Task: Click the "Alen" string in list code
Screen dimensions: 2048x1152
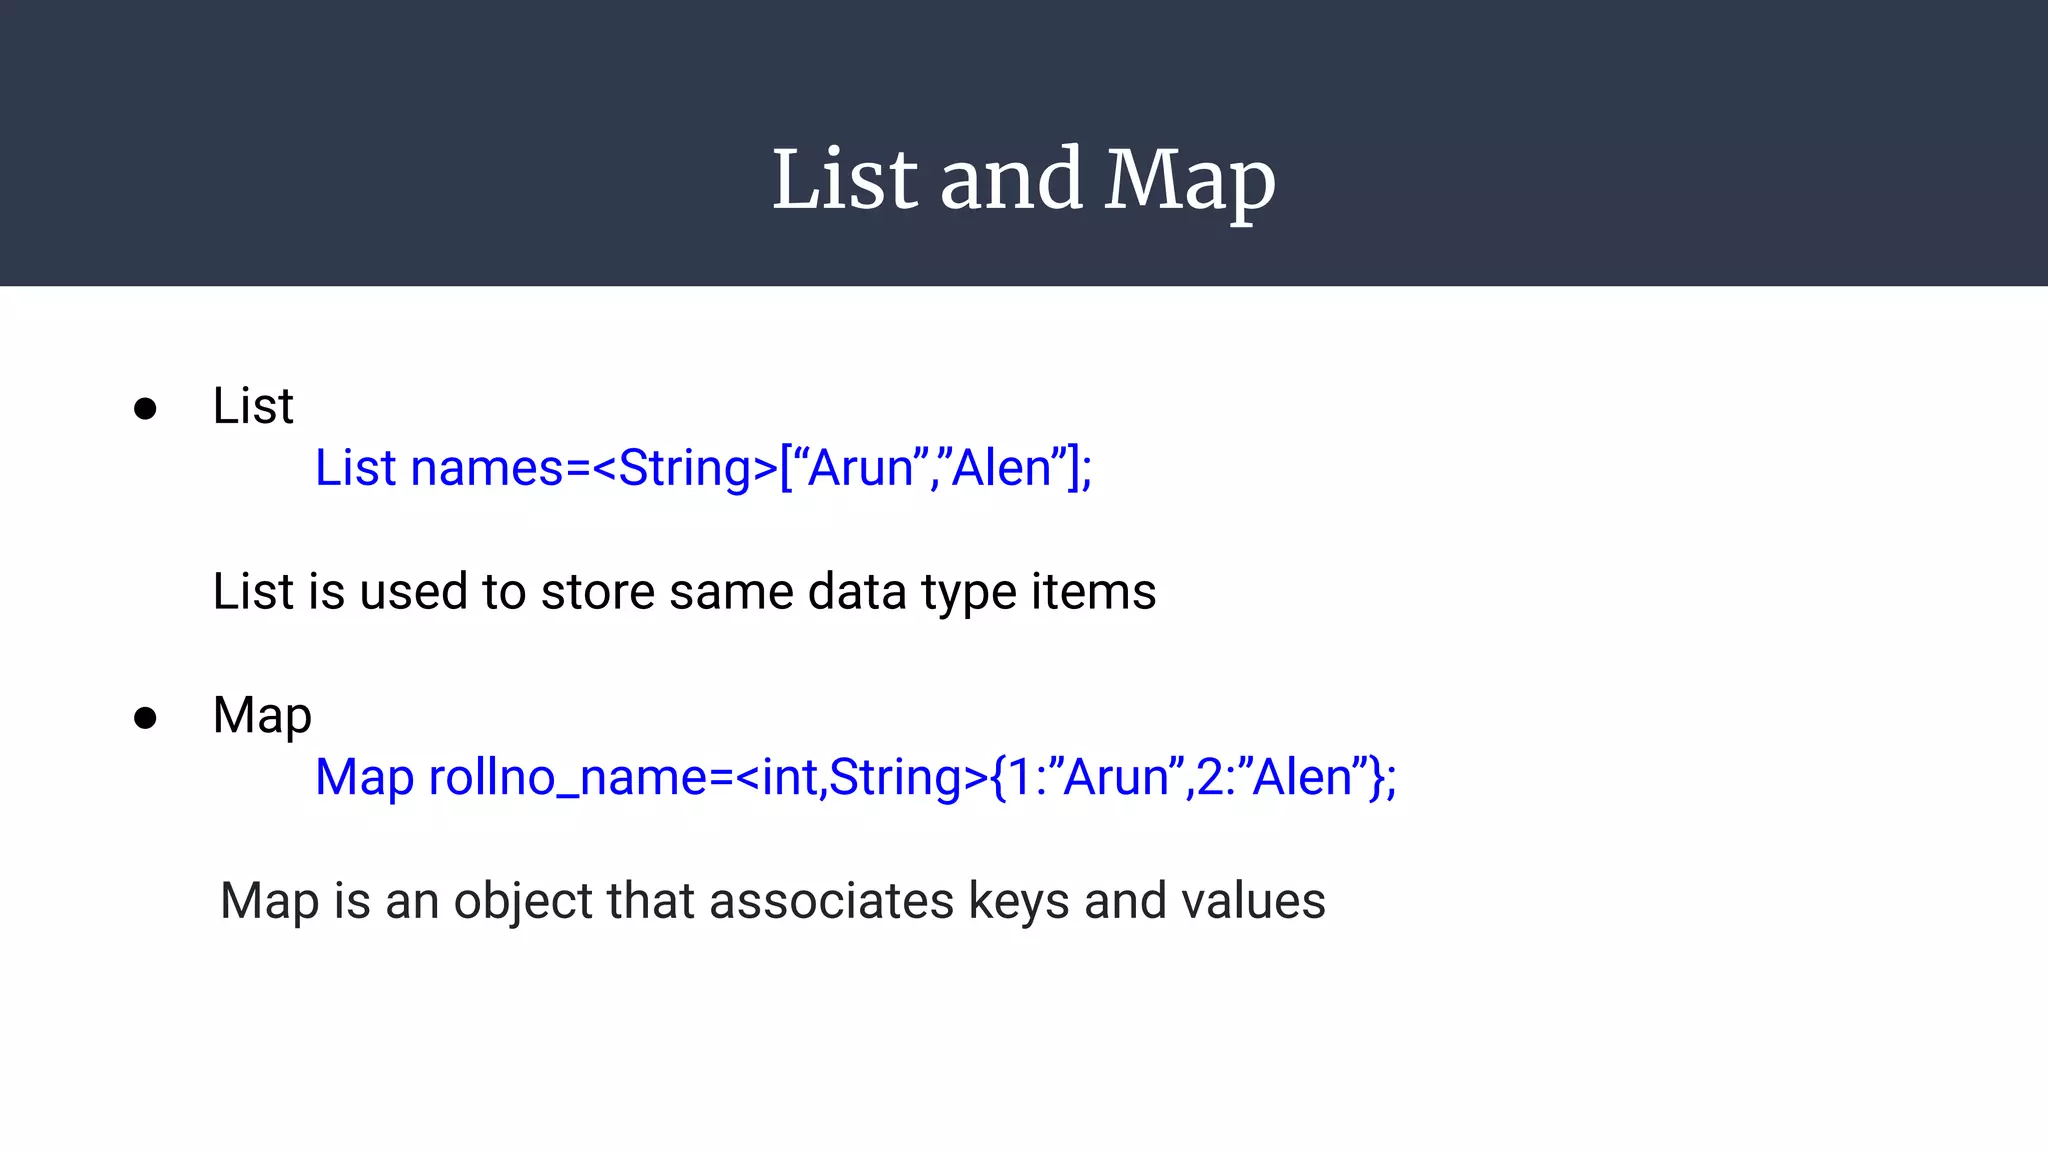Action: [1002, 468]
